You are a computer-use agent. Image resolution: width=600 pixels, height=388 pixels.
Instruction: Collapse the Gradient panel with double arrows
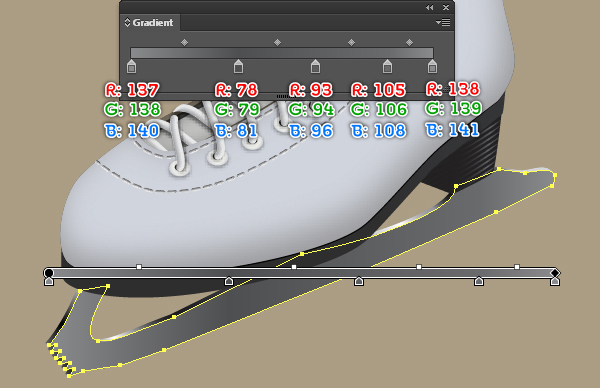tap(430, 8)
